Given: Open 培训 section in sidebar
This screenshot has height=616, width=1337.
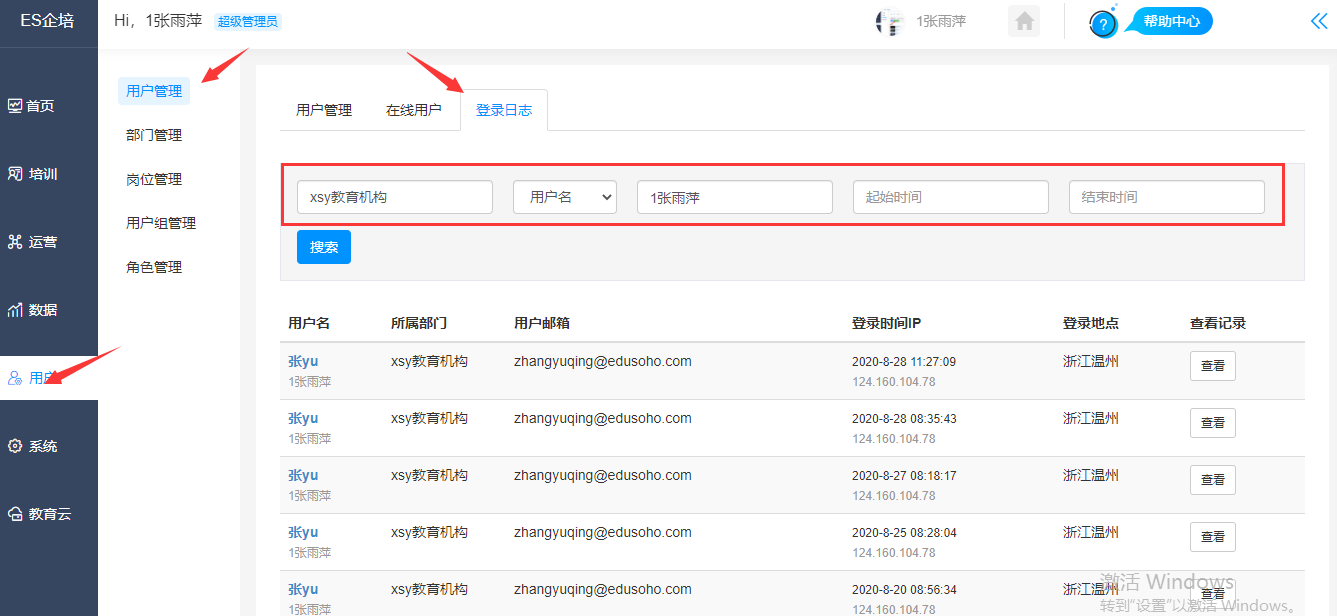Looking at the screenshot, I should point(42,174).
